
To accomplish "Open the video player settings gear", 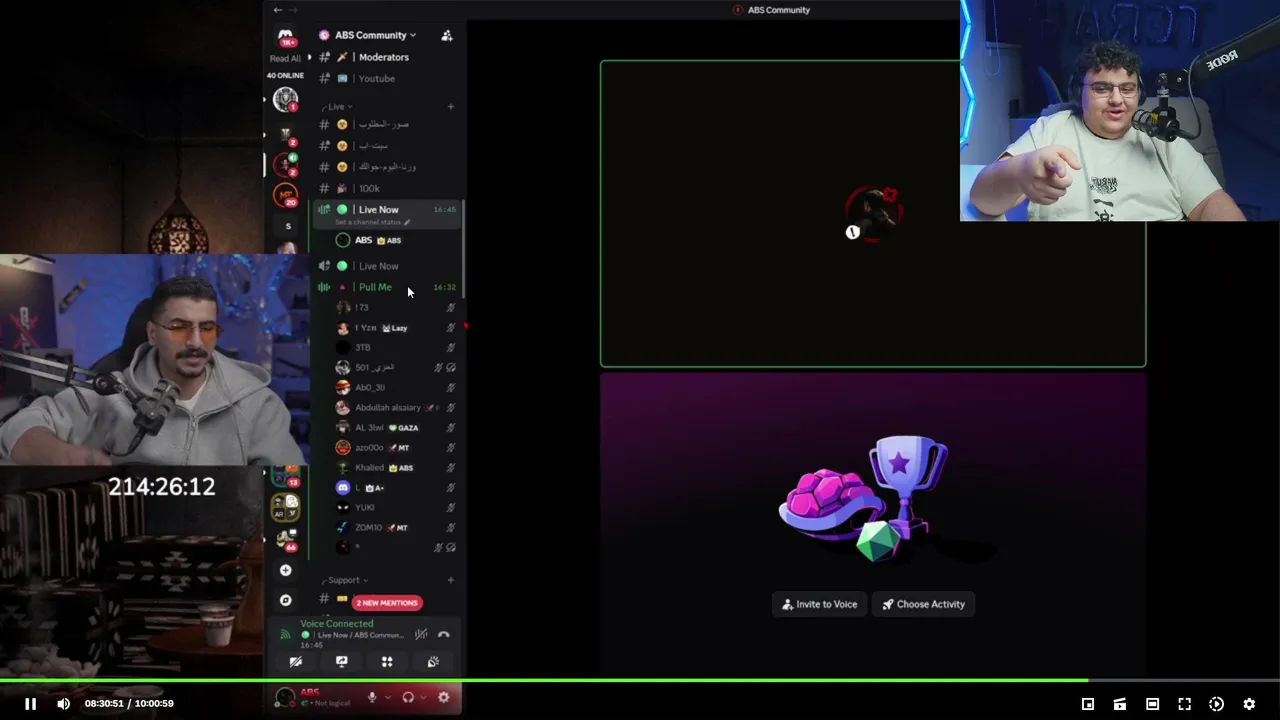I will (1249, 704).
